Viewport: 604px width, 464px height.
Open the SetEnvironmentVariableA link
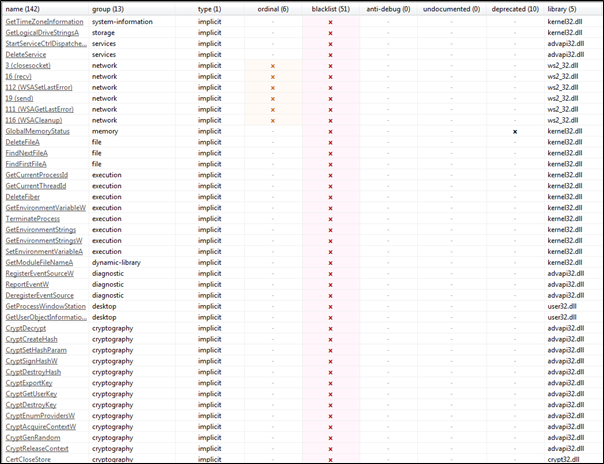[44, 252]
